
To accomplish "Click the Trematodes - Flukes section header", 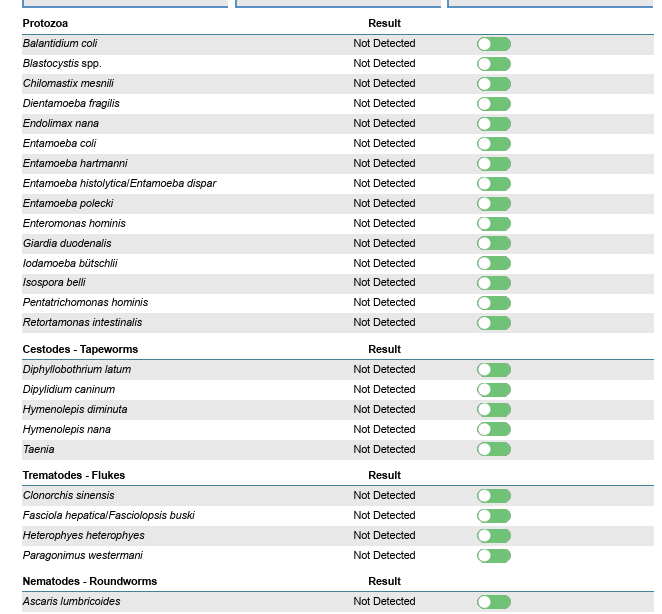I will point(74,475).
